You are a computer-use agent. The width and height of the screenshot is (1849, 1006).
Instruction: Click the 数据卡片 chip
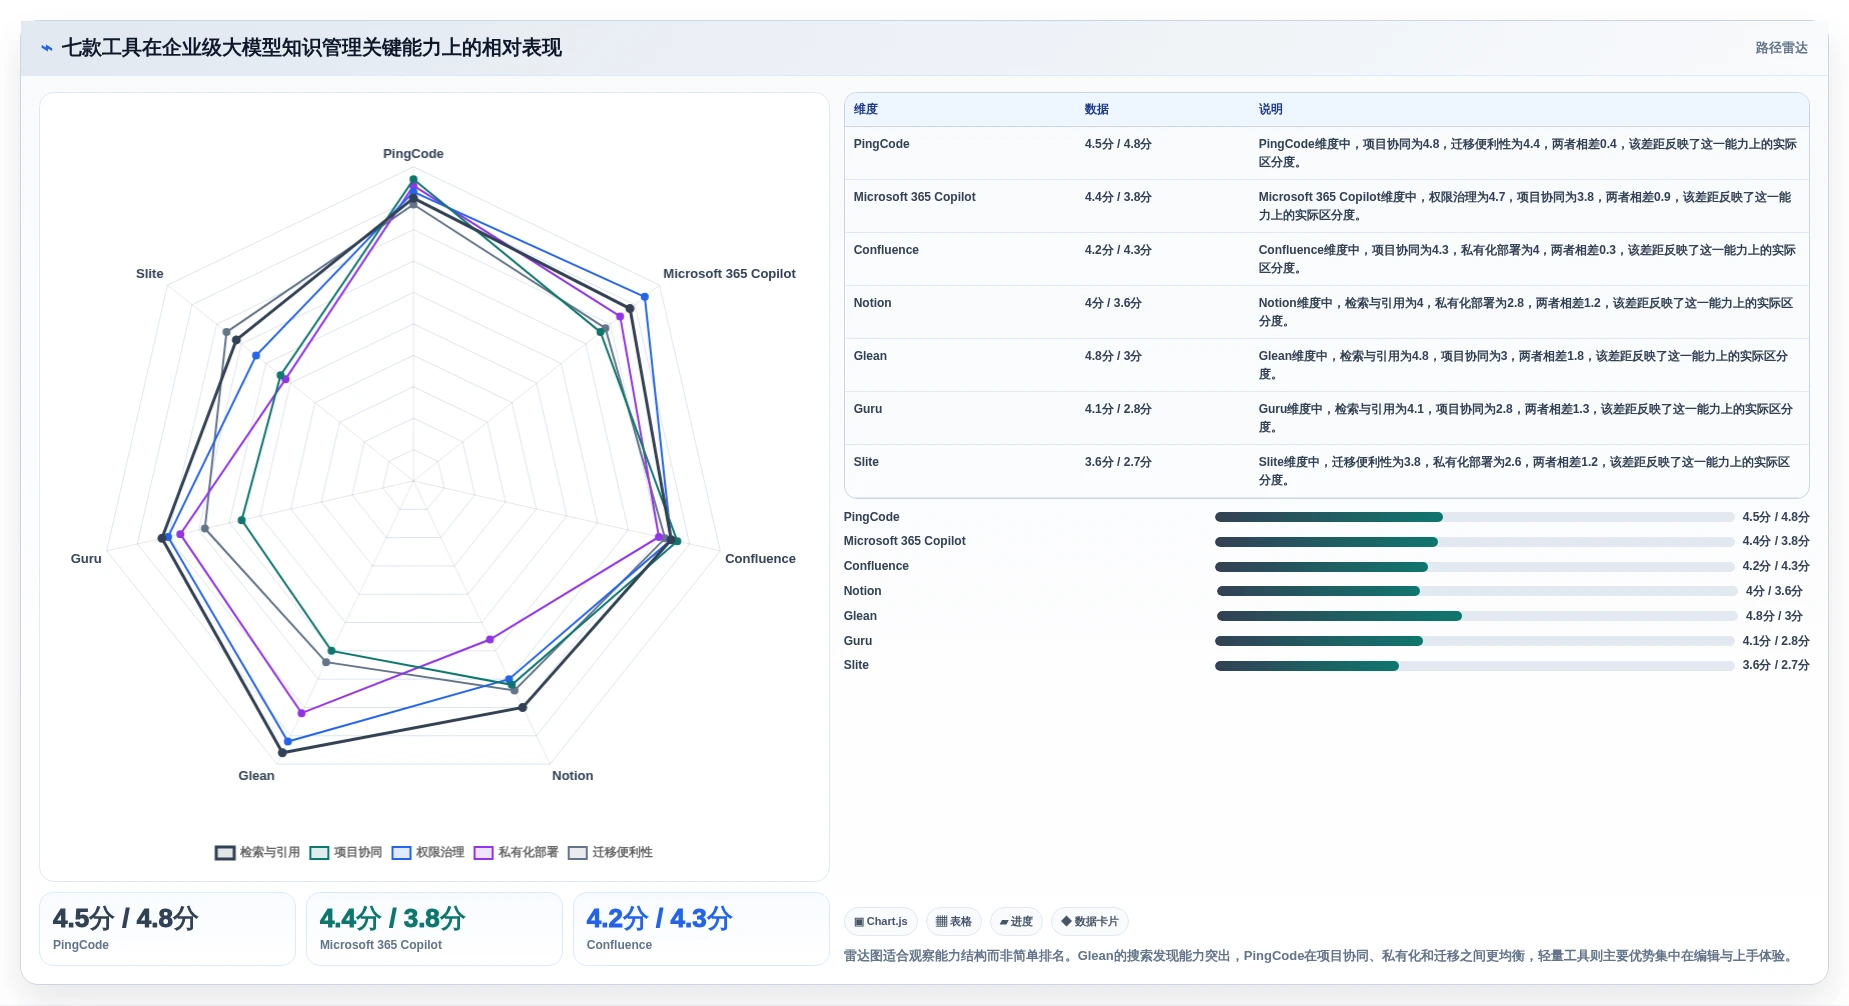click(1090, 921)
